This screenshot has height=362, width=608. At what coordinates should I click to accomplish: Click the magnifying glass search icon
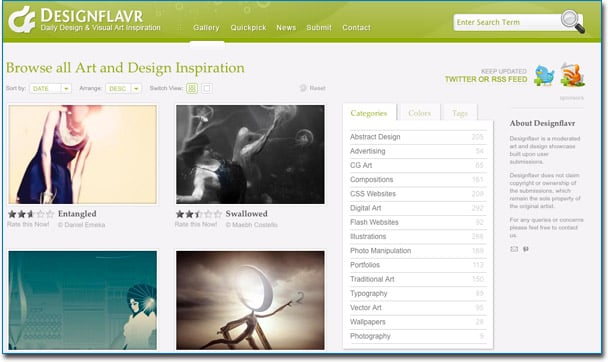point(573,21)
